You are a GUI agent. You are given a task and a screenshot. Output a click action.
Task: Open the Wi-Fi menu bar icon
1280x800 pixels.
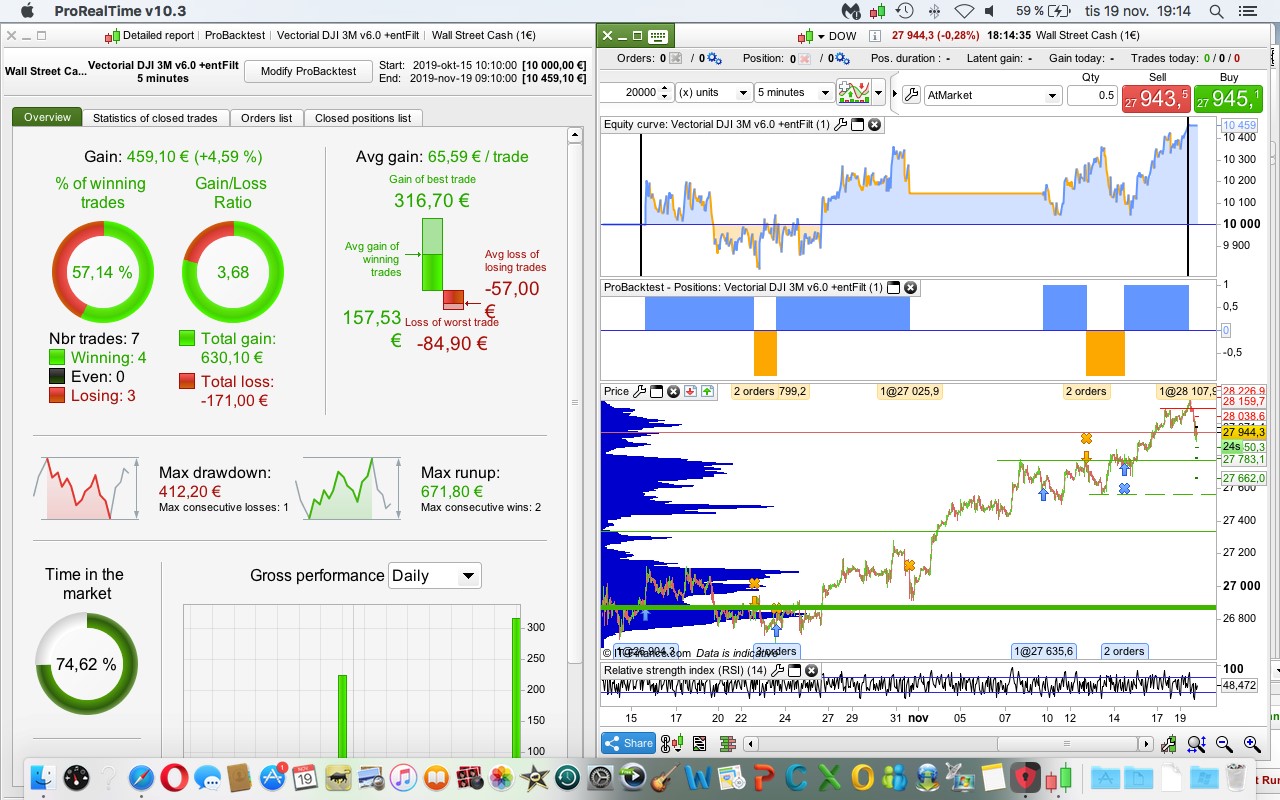tap(964, 11)
